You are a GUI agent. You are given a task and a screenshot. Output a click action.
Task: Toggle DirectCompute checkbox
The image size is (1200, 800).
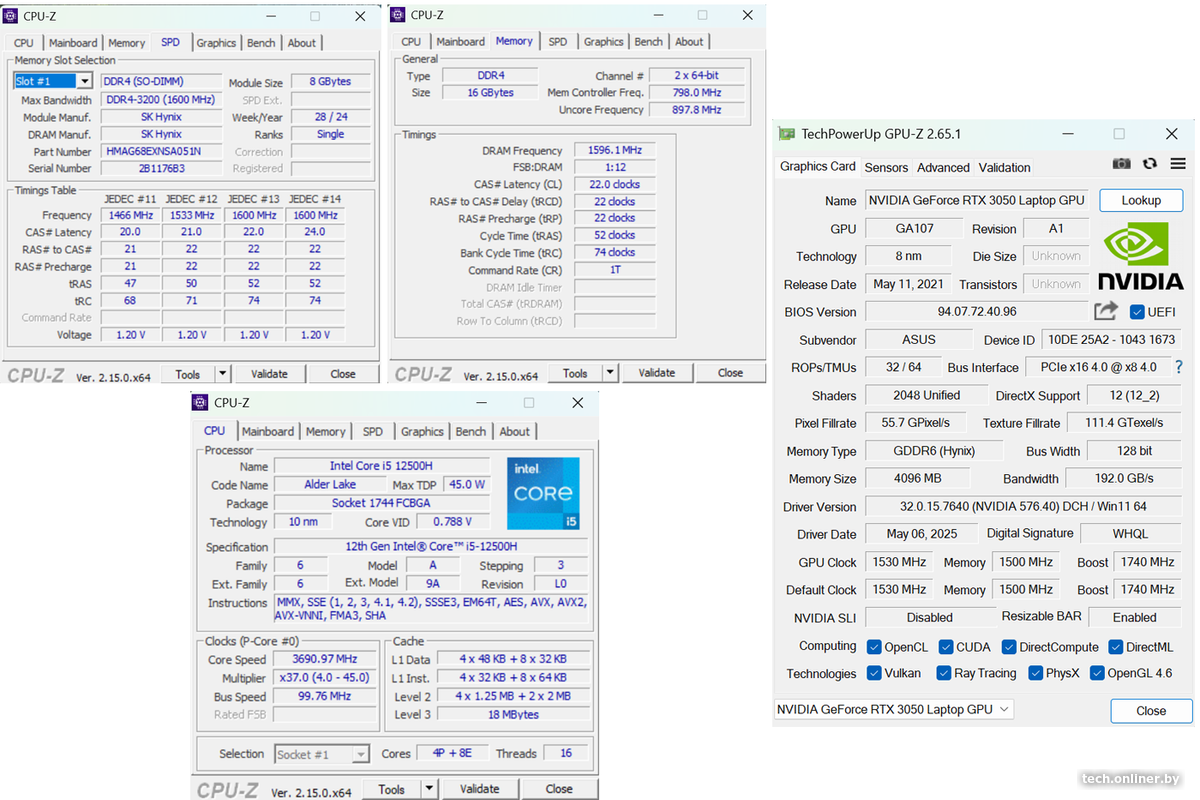[1009, 647]
